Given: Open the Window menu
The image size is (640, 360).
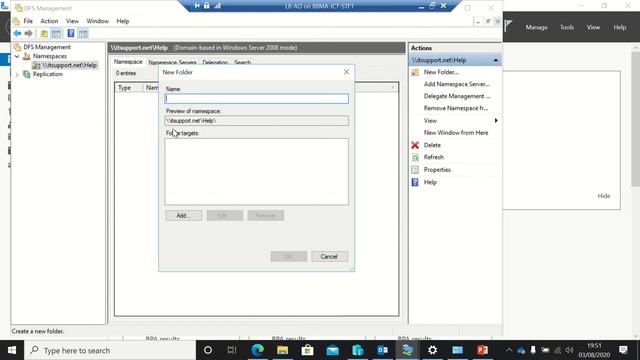Looking at the screenshot, I should click(x=98, y=21).
